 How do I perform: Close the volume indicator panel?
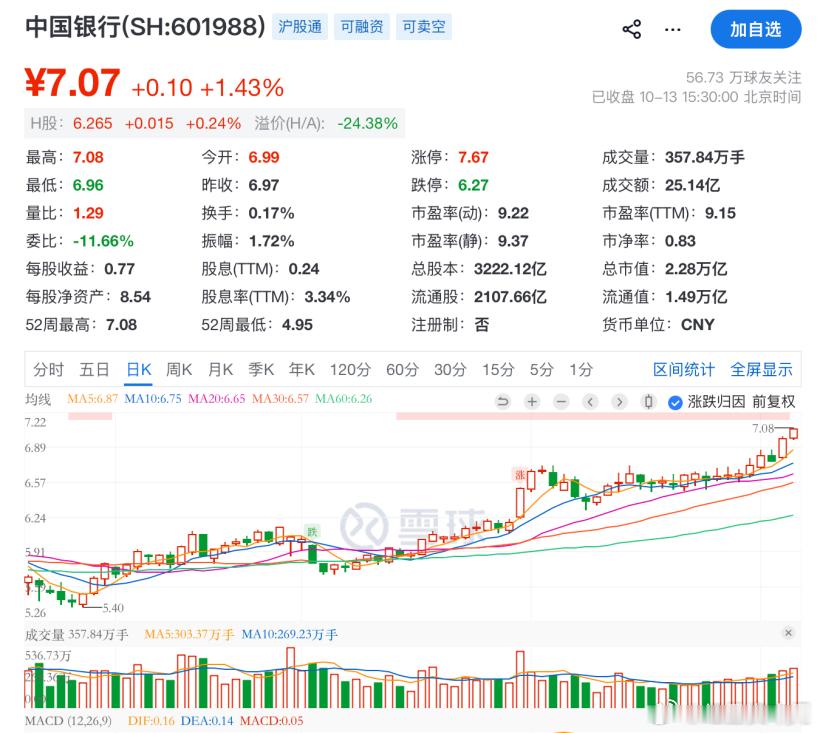(x=789, y=633)
